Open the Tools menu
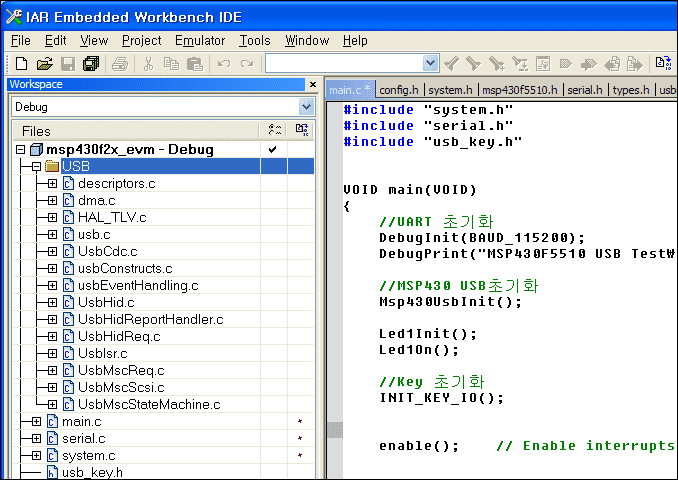 pyautogui.click(x=255, y=41)
